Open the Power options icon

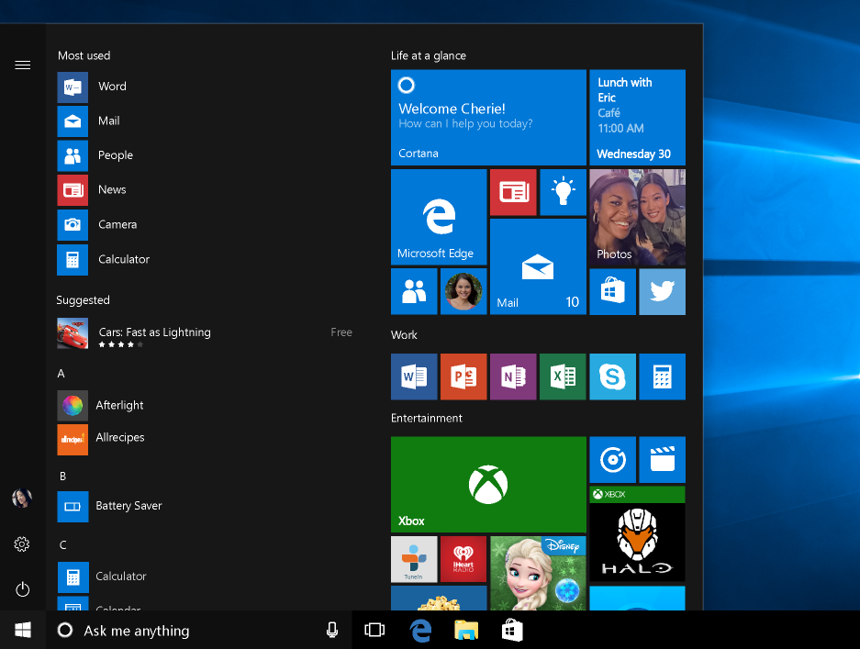coord(22,590)
